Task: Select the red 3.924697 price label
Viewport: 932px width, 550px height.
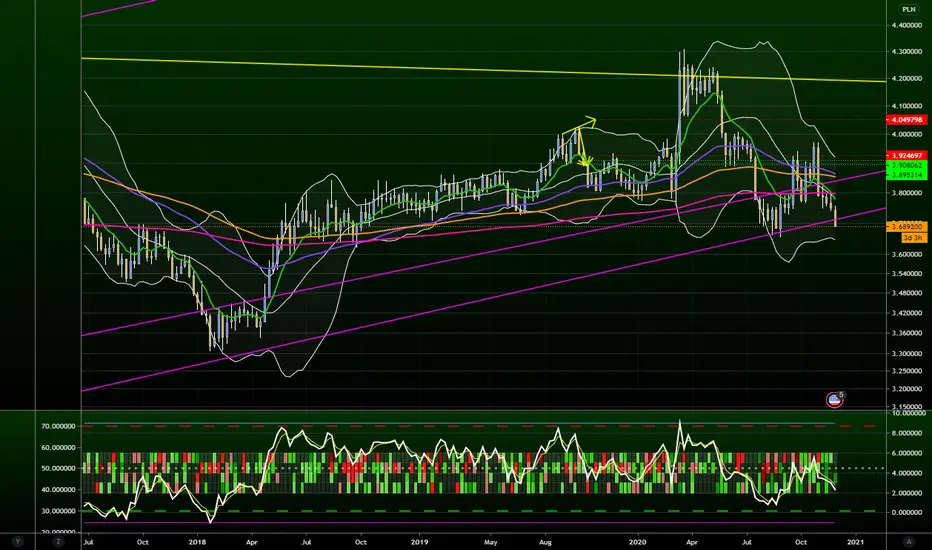Action: [x=906, y=156]
